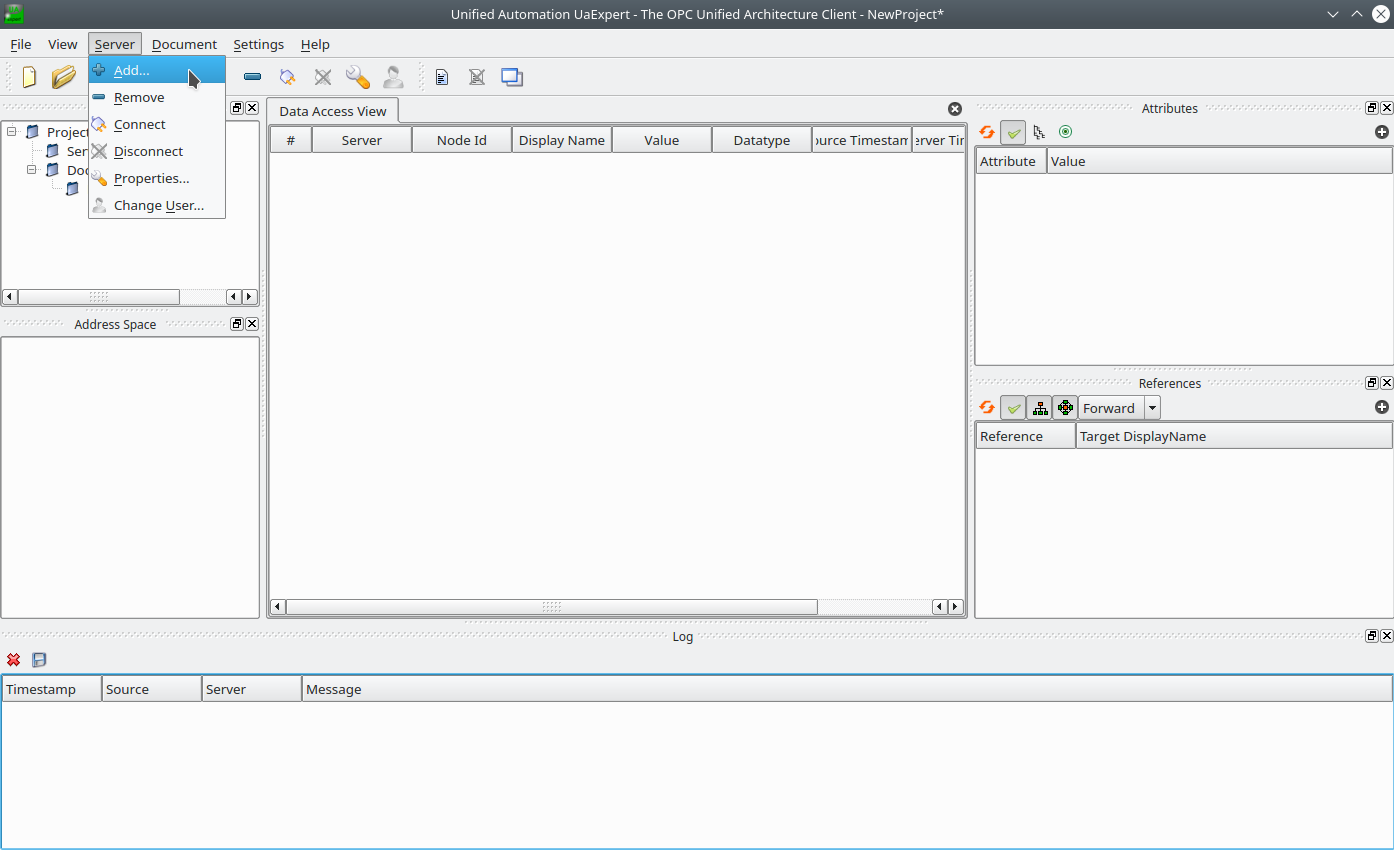The width and height of the screenshot is (1394, 850).
Task: Click red X clear icon in Log
Action: point(14,660)
